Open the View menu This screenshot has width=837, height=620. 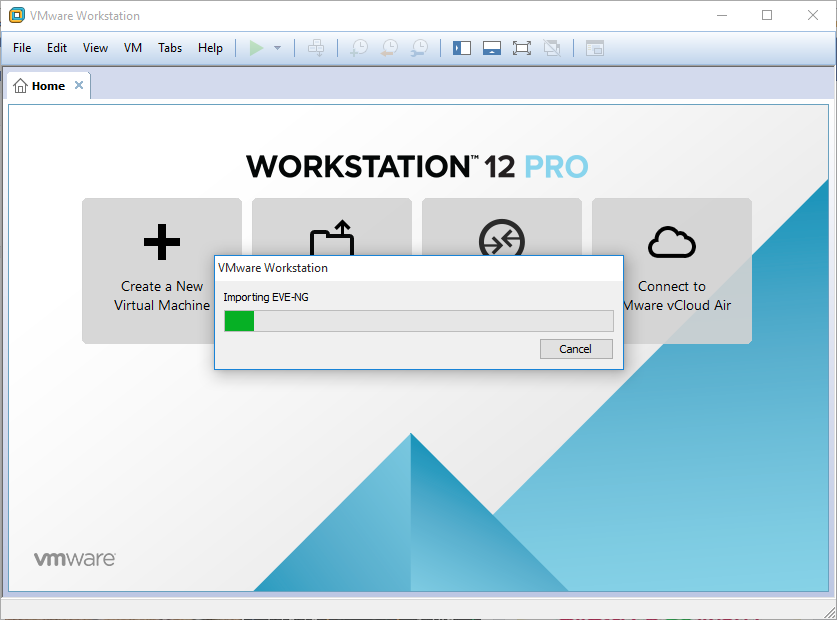coord(96,48)
